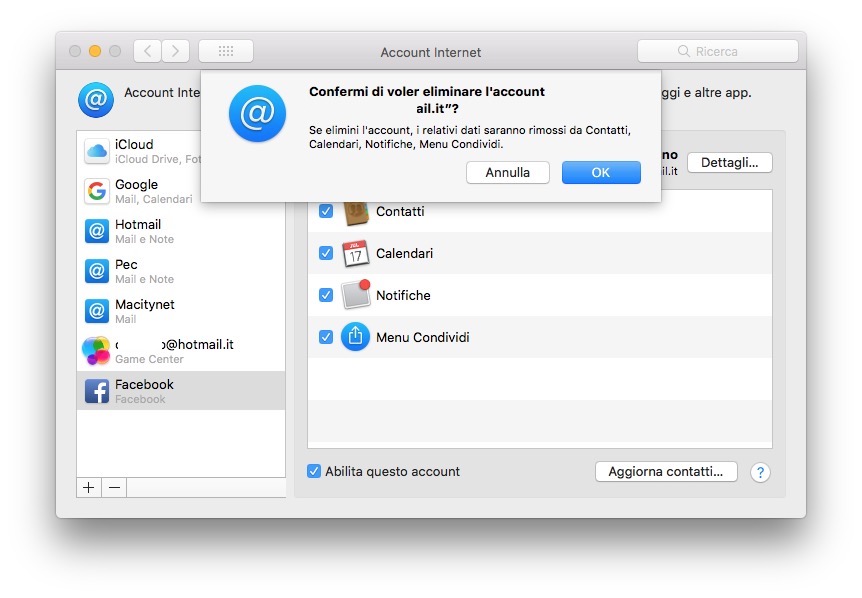The image size is (862, 598).
Task: Click the Notifiche notification icon
Action: click(356, 295)
